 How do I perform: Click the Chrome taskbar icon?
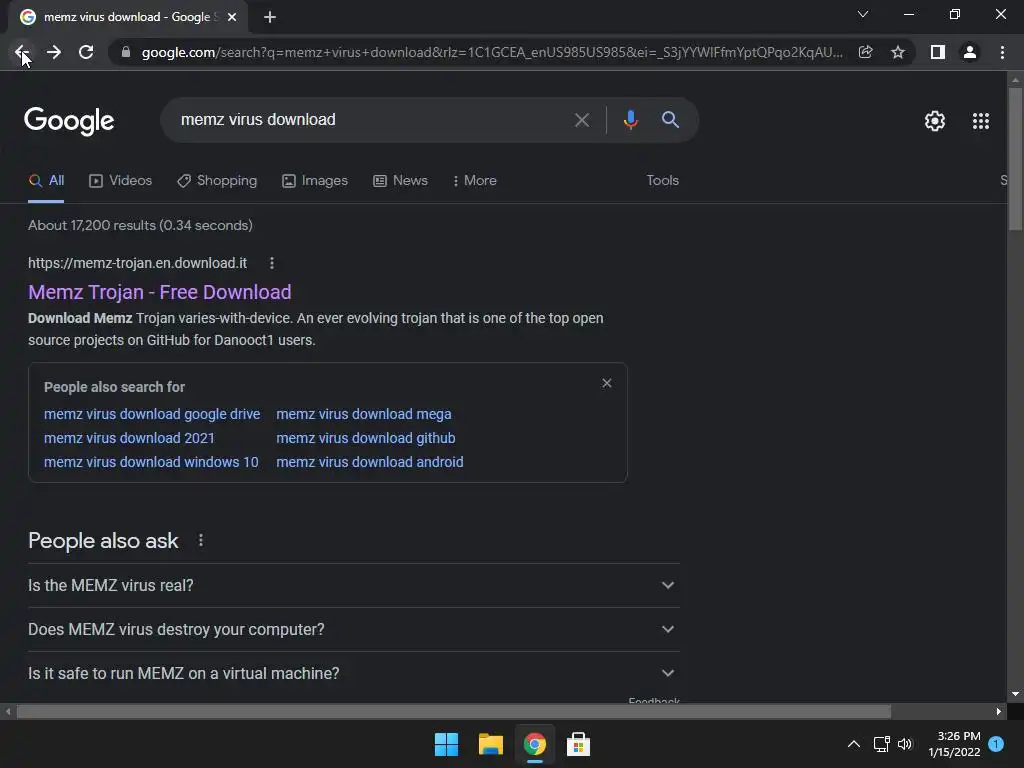534,744
